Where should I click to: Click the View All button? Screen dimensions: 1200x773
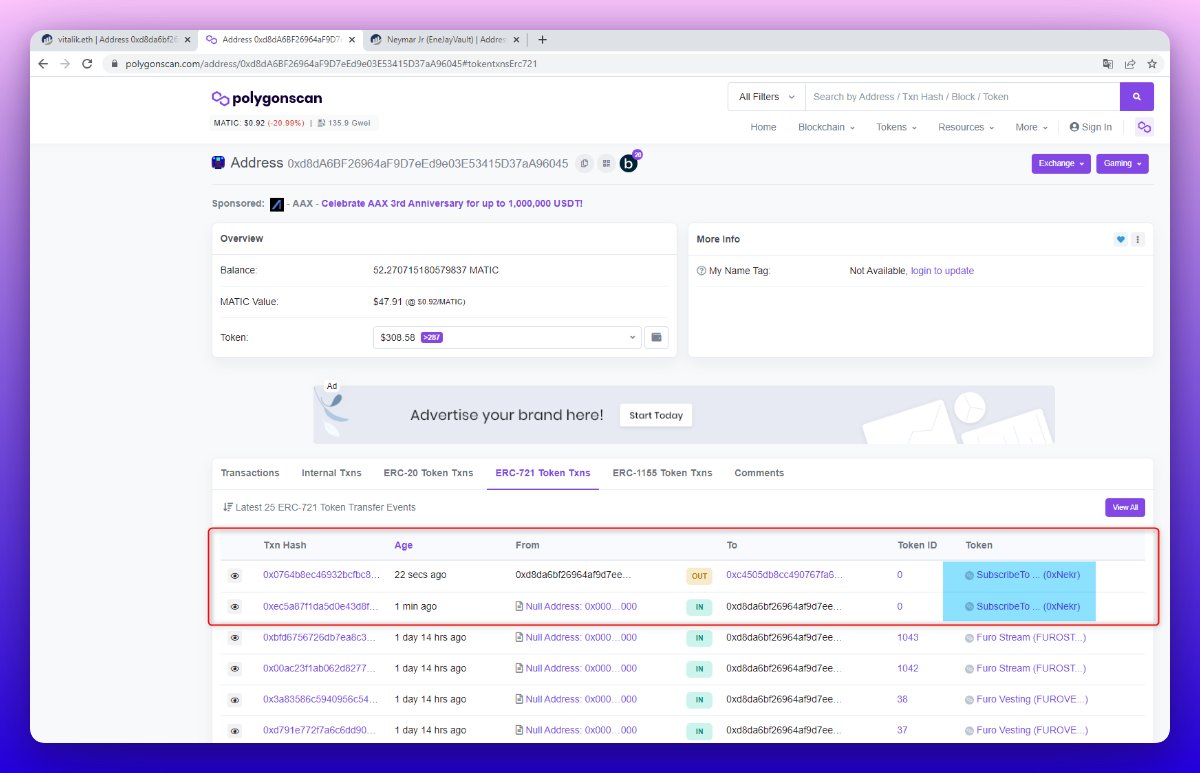coord(1124,507)
